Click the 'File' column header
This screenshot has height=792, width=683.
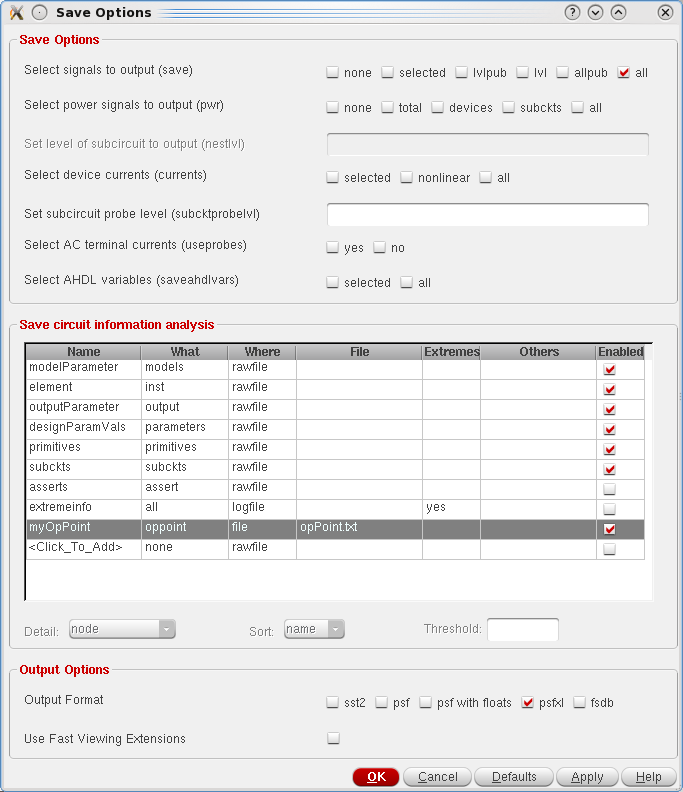click(x=359, y=352)
